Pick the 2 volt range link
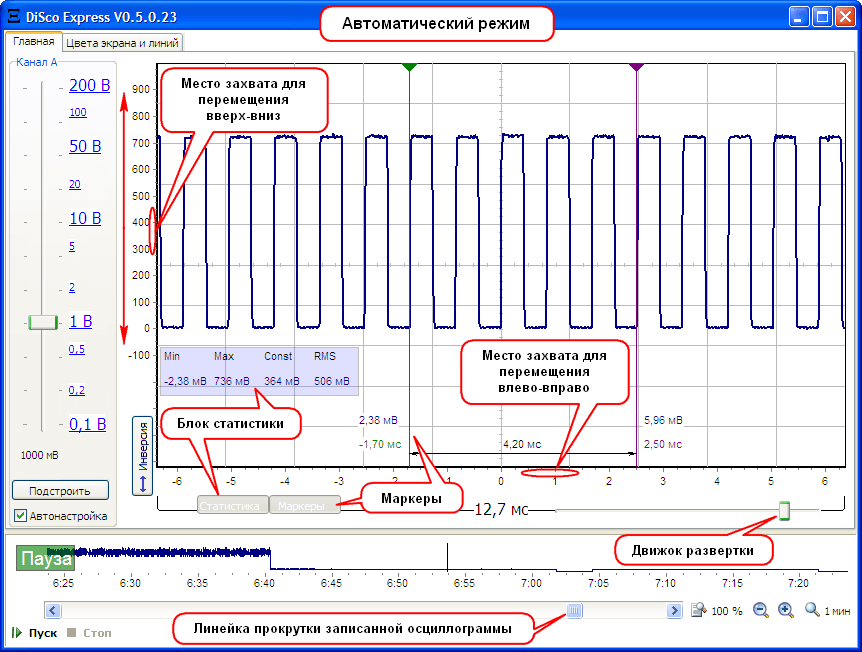 point(72,288)
